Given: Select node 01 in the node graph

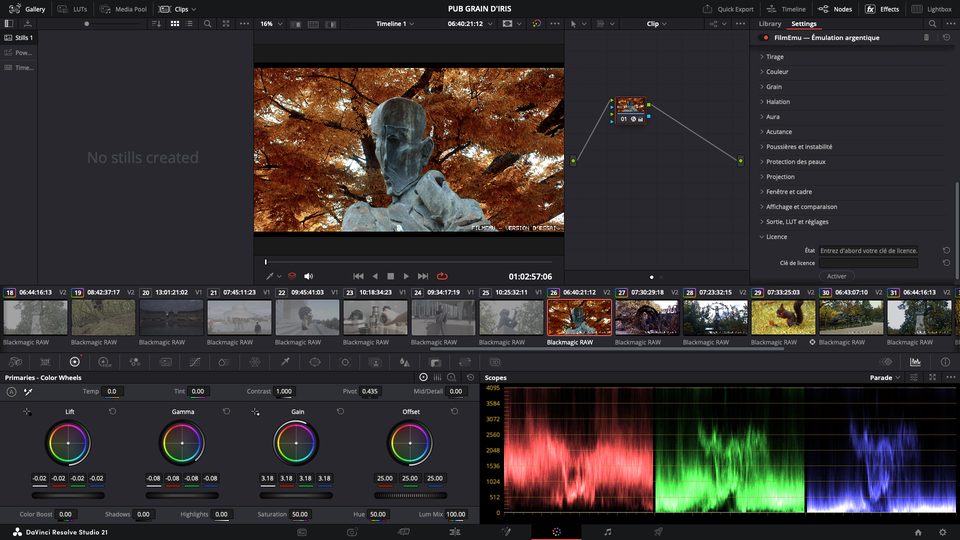Looking at the screenshot, I should (x=630, y=110).
